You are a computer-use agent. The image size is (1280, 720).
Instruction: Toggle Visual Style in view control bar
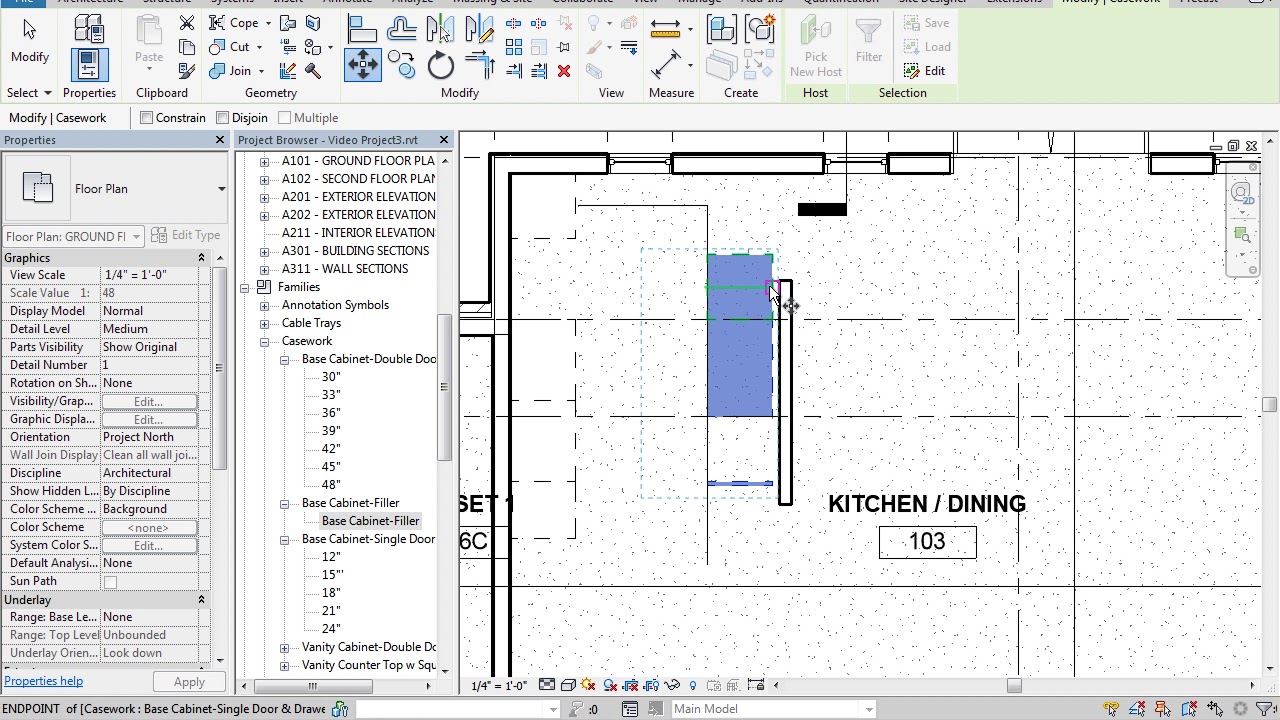click(x=567, y=685)
